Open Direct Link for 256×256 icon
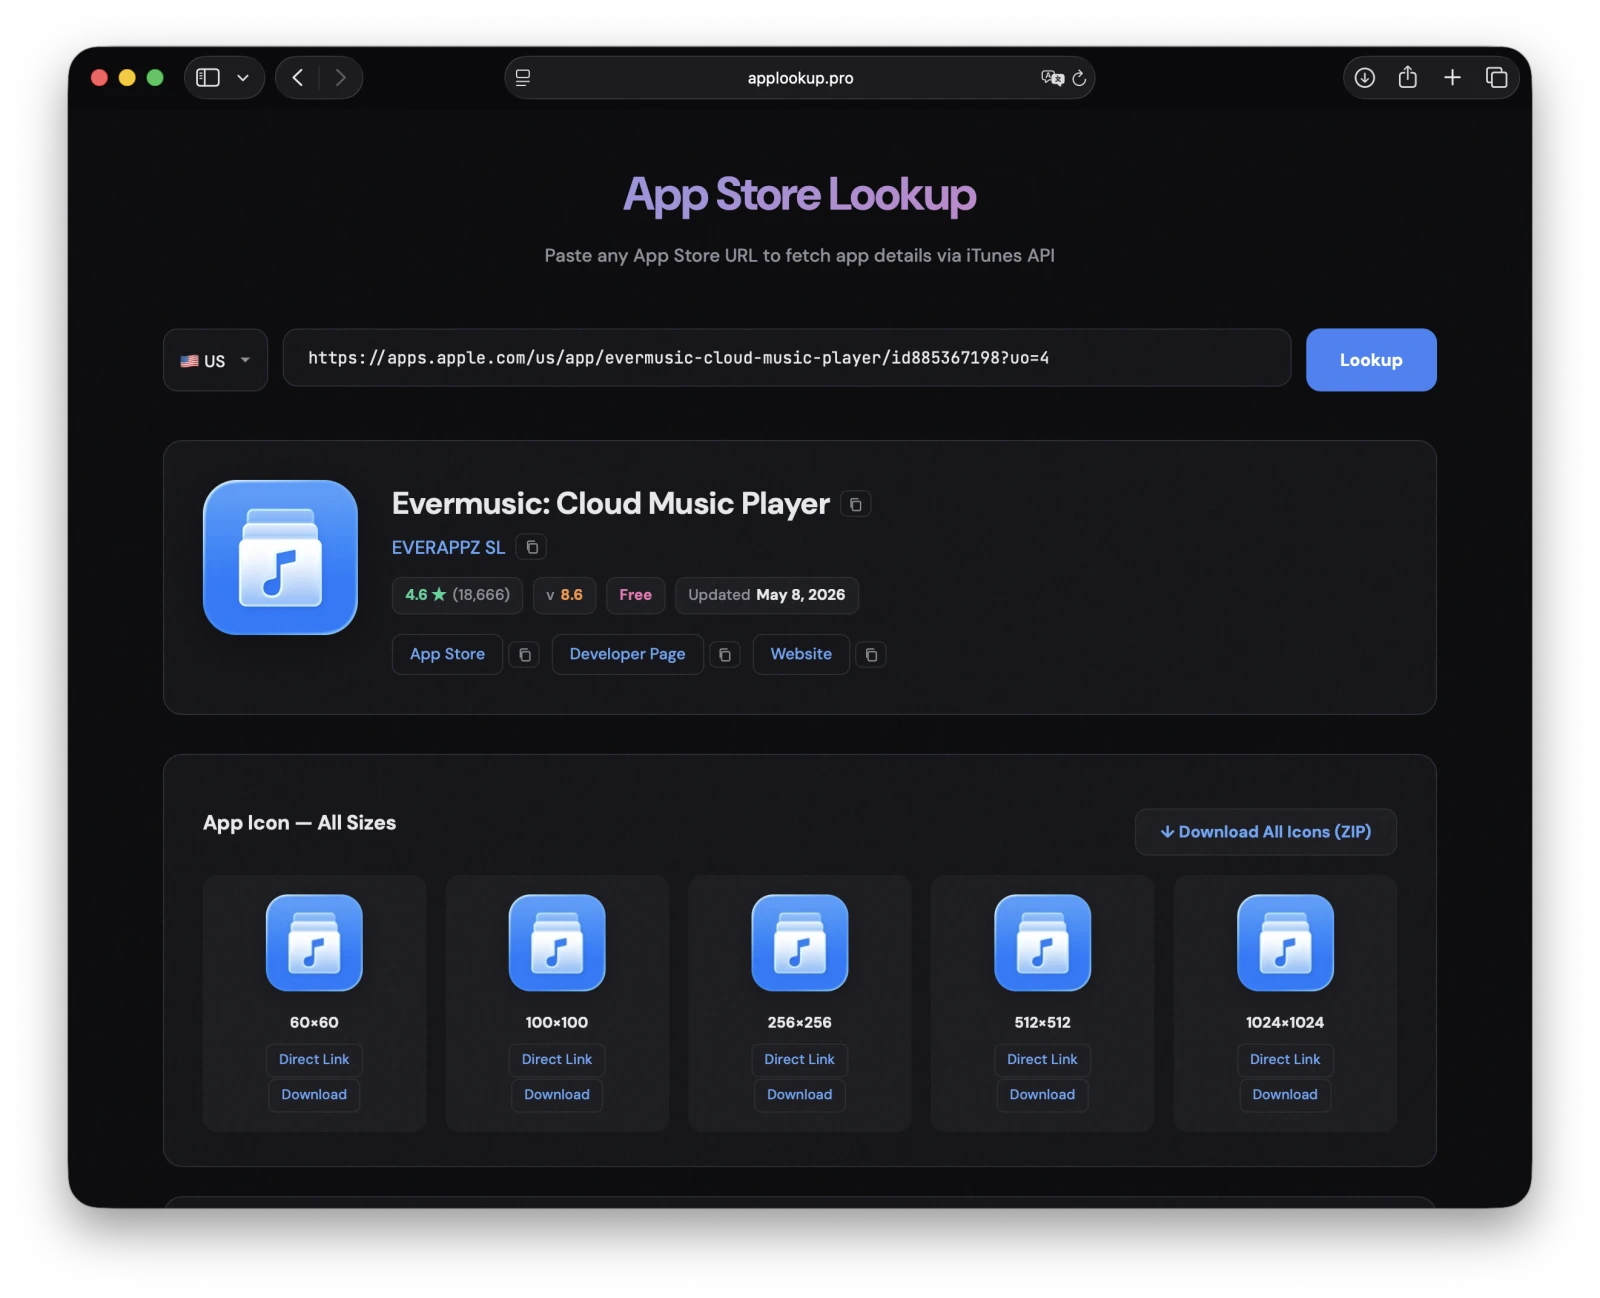 [x=800, y=1059]
